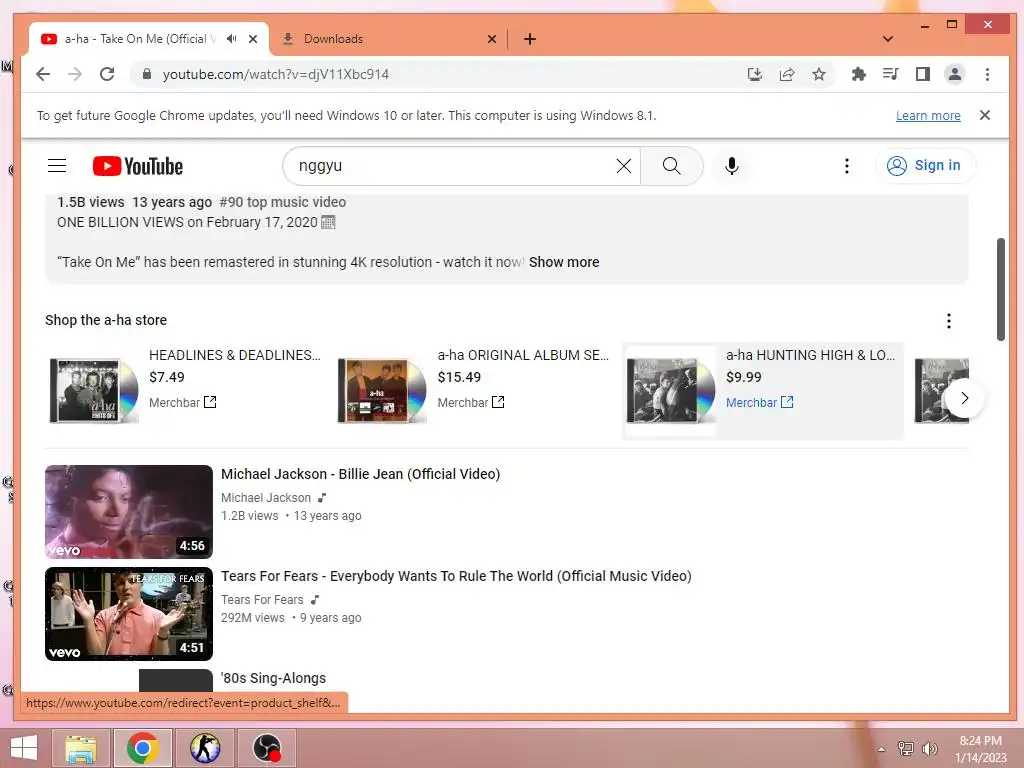Open HEADLINES & DEADLINES product title
Screen dimensions: 1024x768
point(234,355)
